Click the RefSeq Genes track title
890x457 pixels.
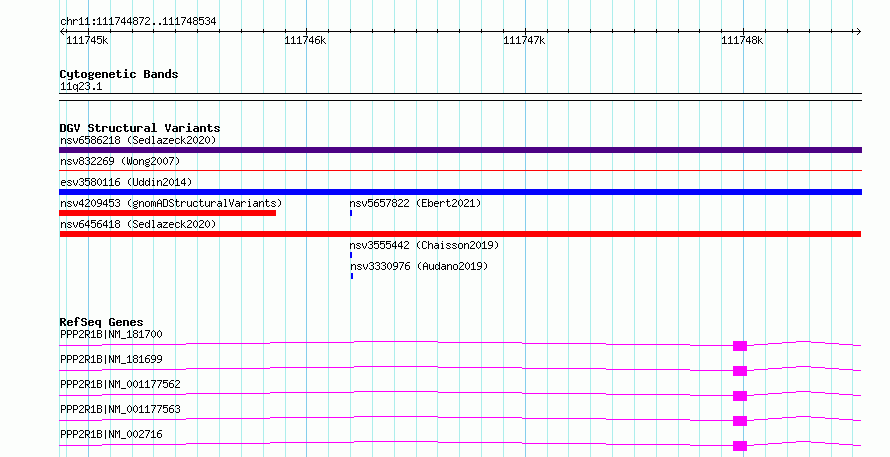click(101, 322)
